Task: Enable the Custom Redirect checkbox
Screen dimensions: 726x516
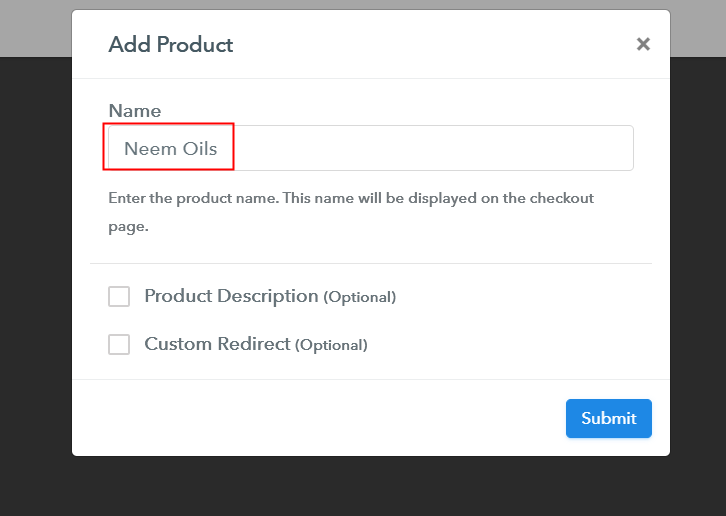Action: pyautogui.click(x=119, y=345)
